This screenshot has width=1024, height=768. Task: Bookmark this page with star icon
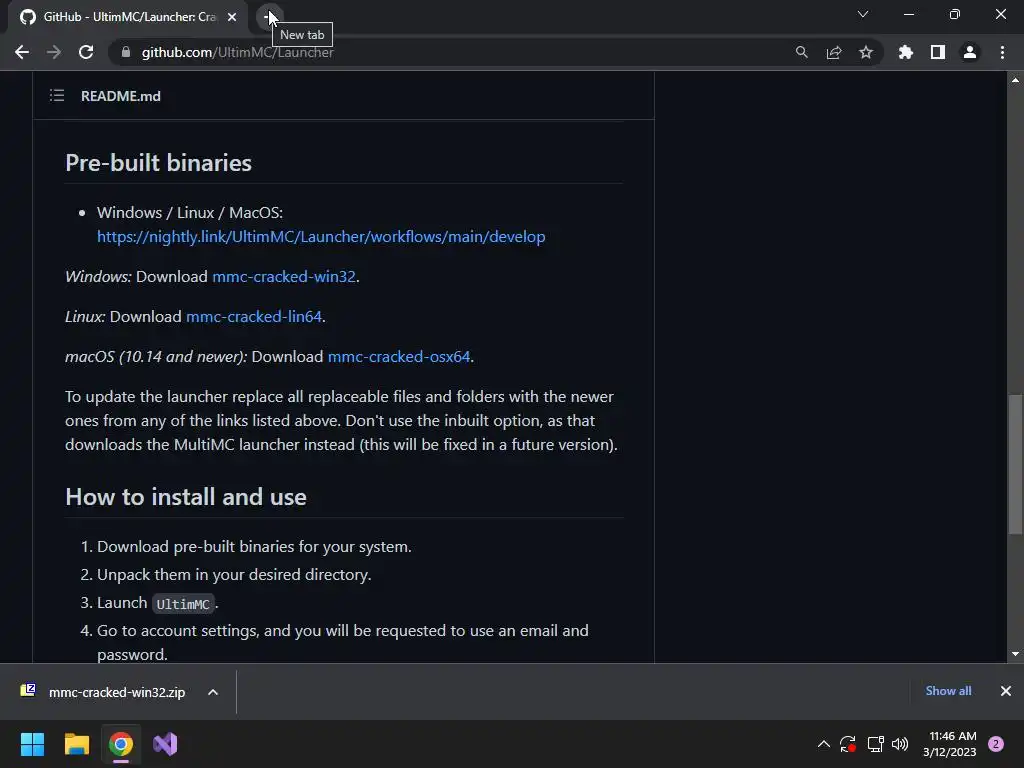(x=865, y=52)
